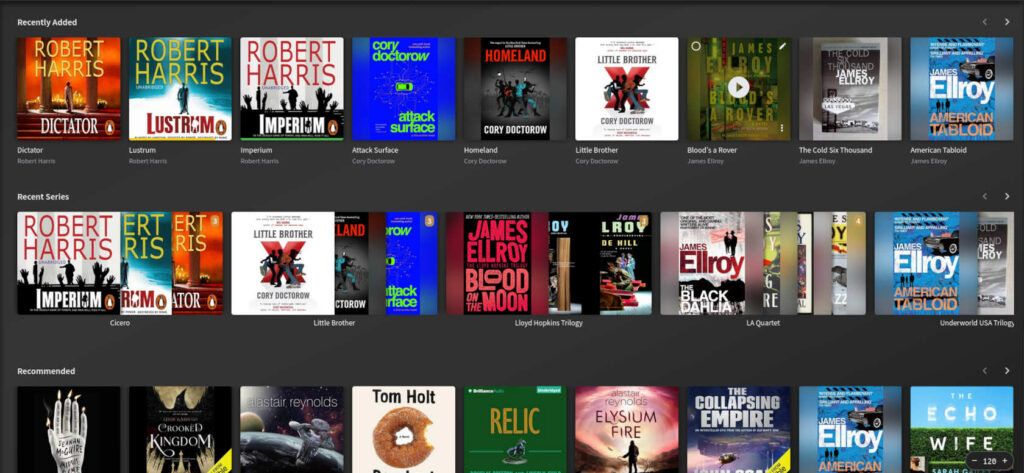1024x473 pixels.
Task: Open the skeleton hand candle cover
Action: coord(69,429)
